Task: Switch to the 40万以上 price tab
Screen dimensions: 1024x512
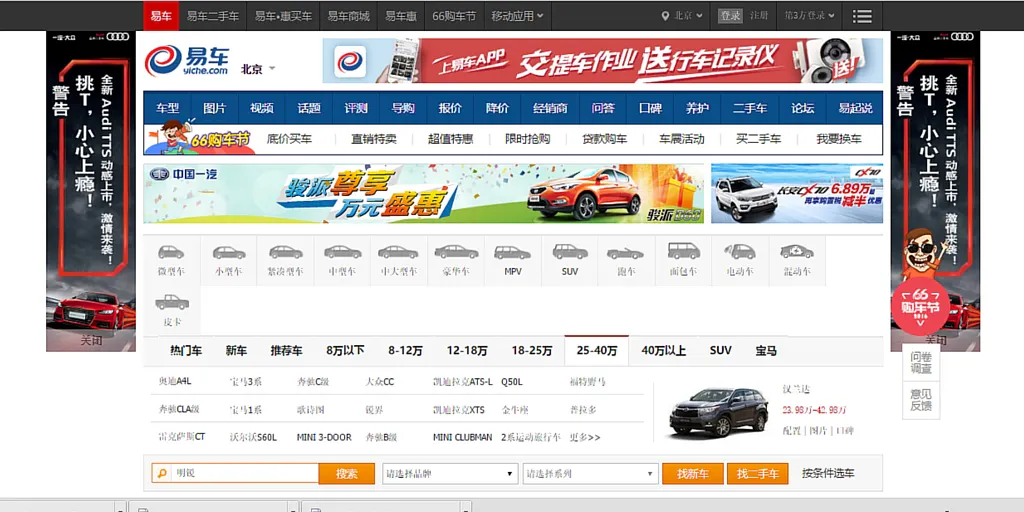Action: point(664,351)
